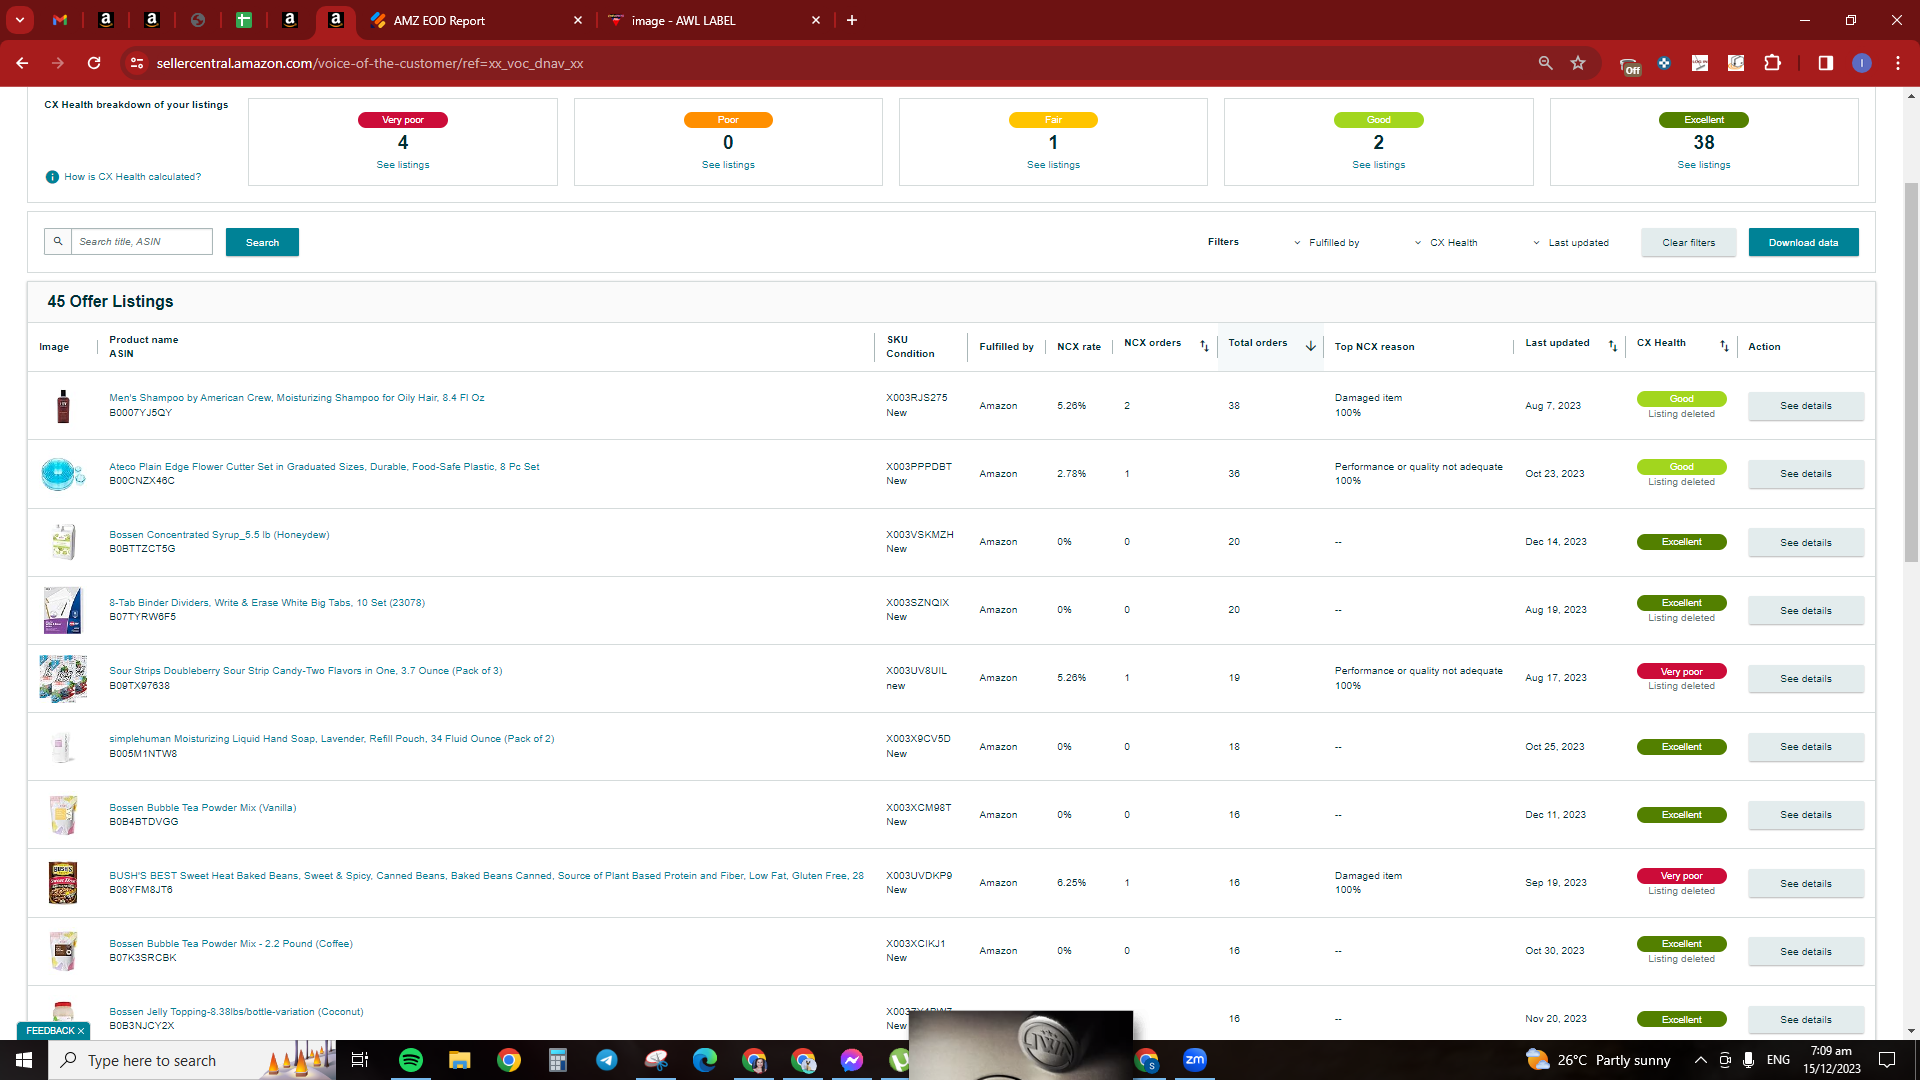Open Windows Start menu
This screenshot has width=1920, height=1080.
pos(24,1060)
